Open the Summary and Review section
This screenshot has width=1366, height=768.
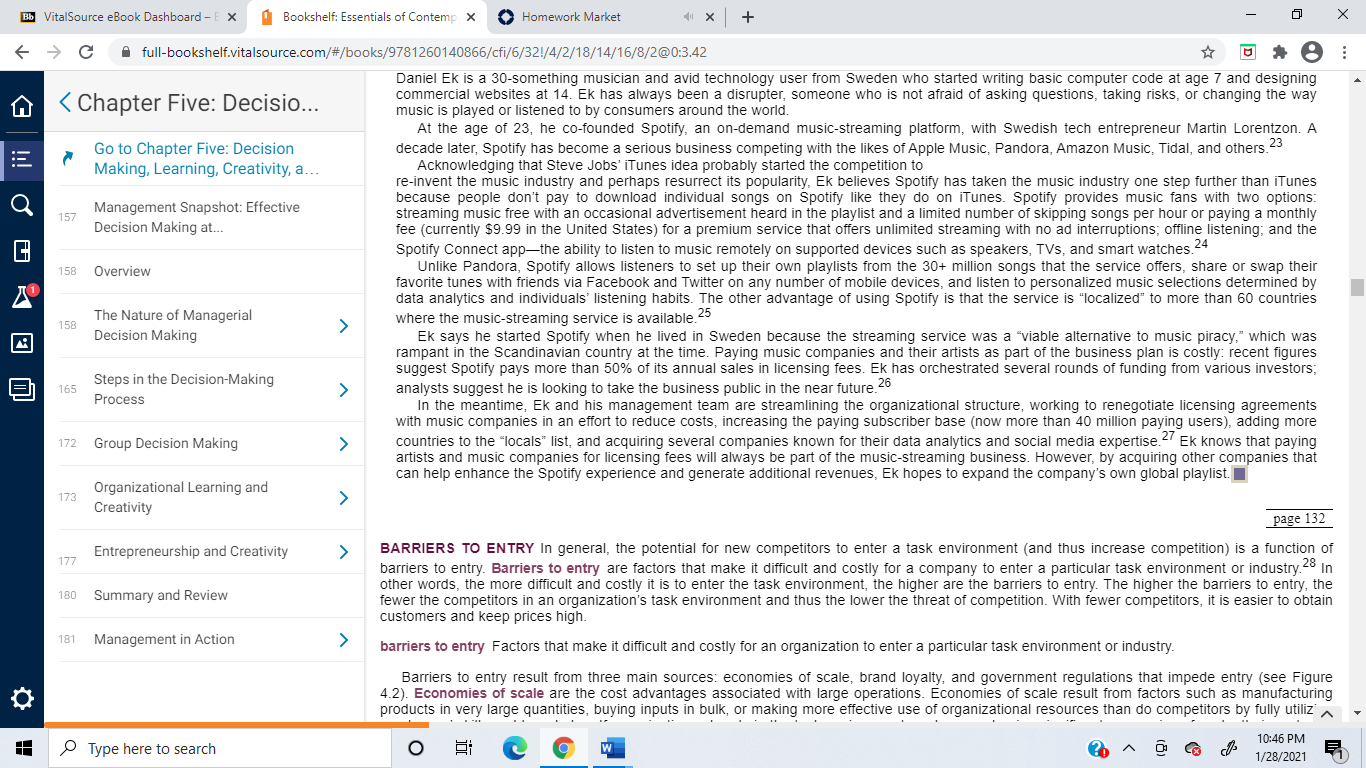pyautogui.click(x=161, y=595)
